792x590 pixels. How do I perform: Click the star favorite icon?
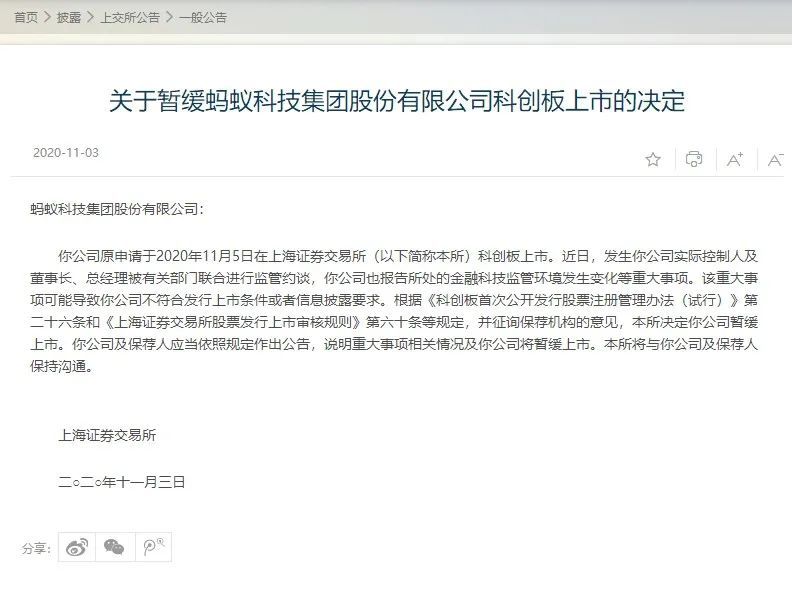[x=653, y=160]
